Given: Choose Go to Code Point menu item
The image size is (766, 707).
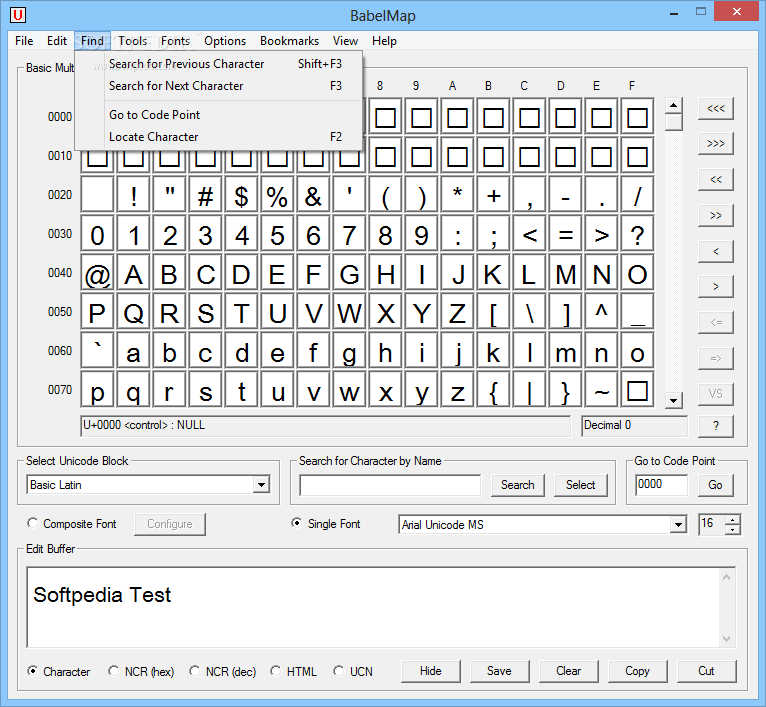Looking at the screenshot, I should (218, 115).
